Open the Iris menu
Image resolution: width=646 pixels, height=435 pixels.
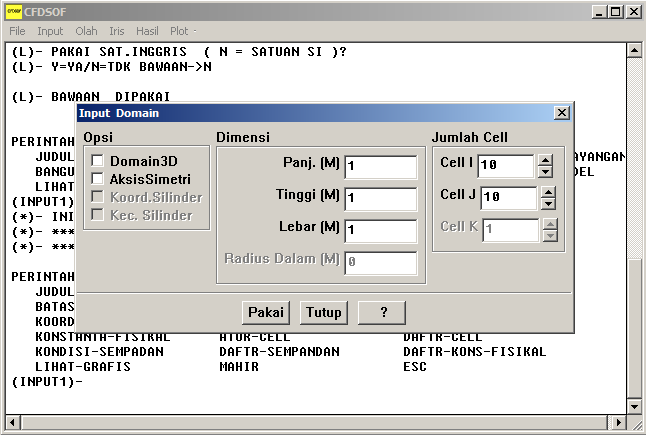pos(117,31)
